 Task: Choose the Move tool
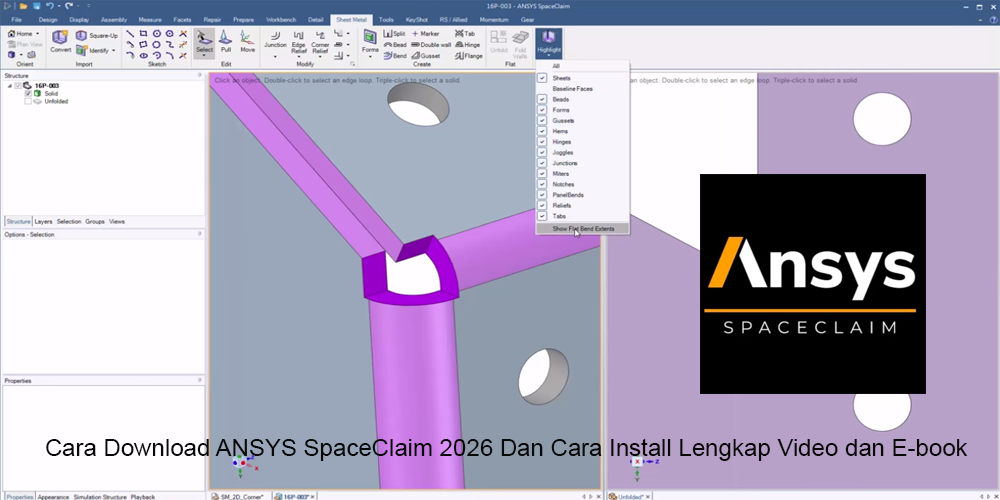(247, 41)
